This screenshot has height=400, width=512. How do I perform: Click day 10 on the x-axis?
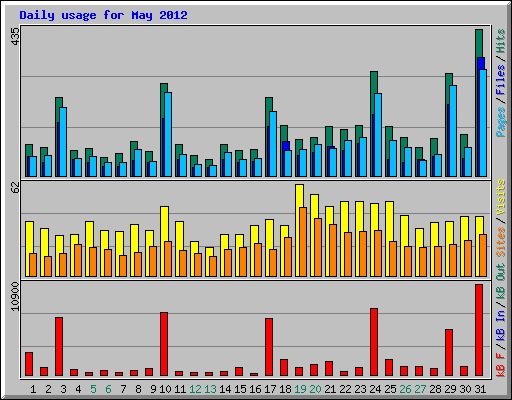click(165, 389)
